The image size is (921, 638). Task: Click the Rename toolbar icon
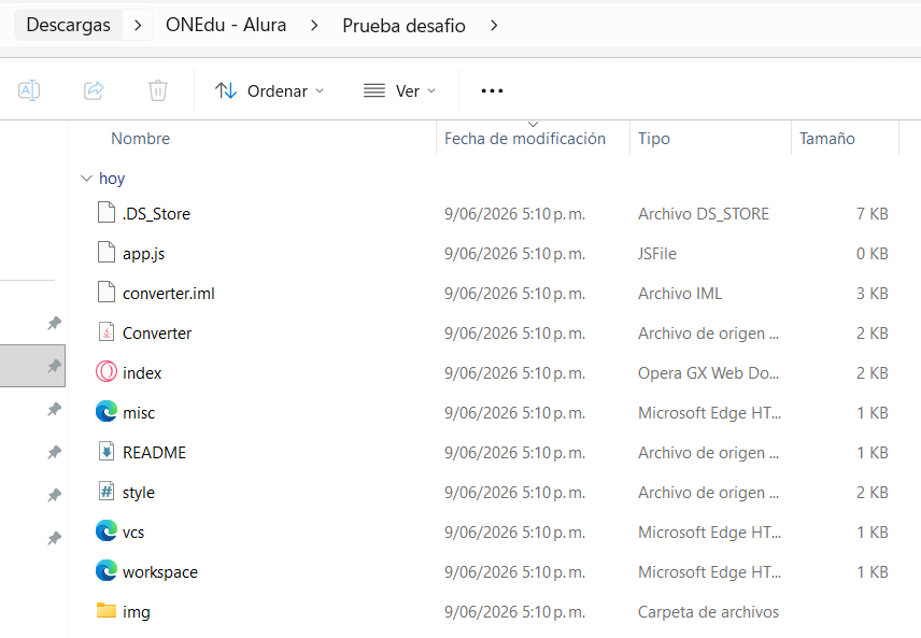pyautogui.click(x=29, y=91)
